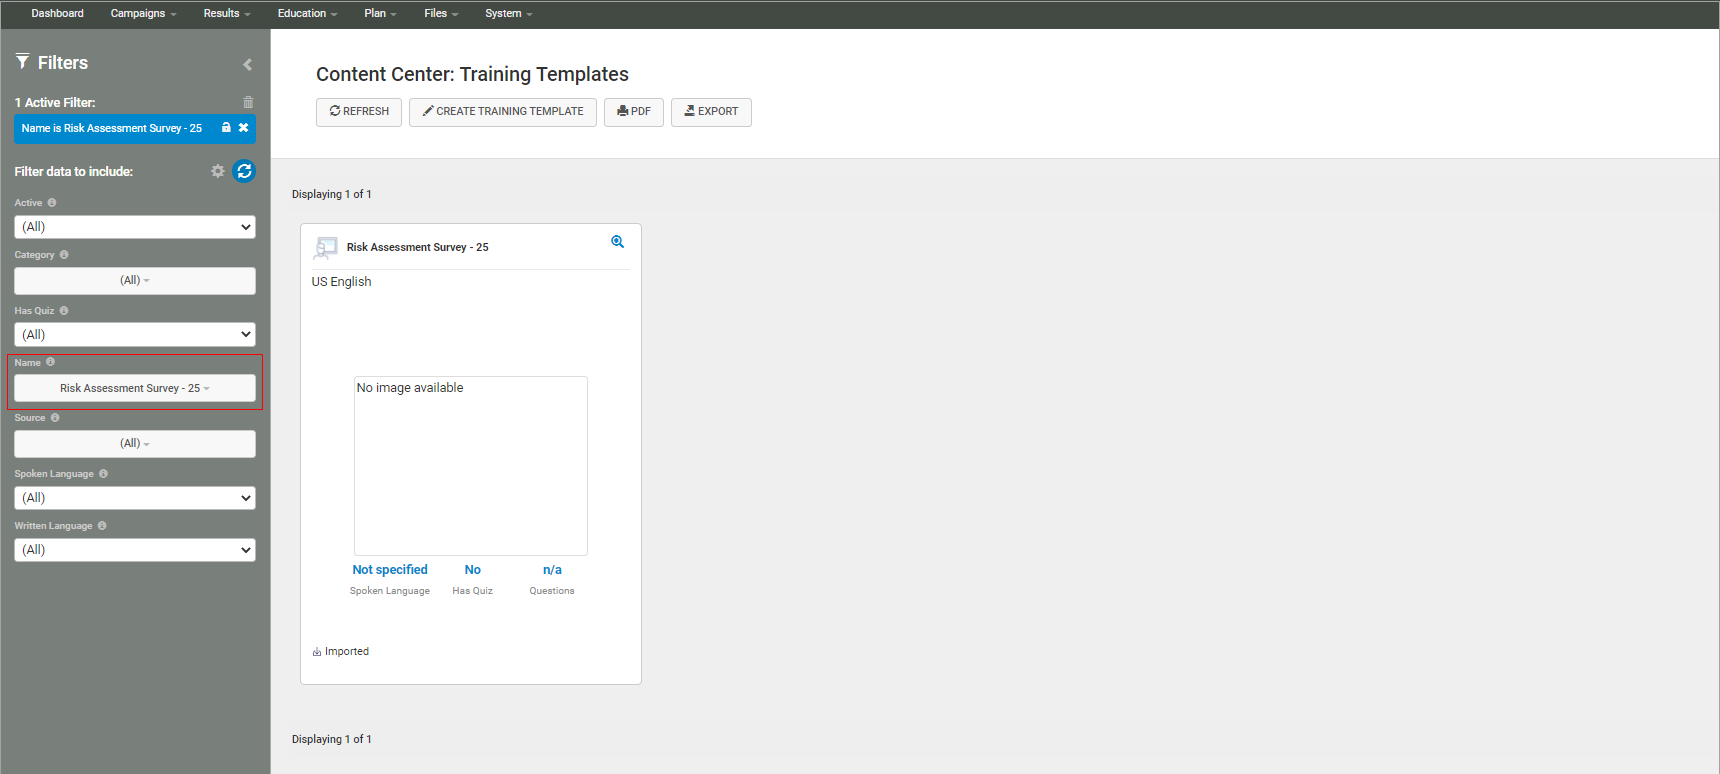Open the System menu
This screenshot has width=1720, height=774.
coord(508,14)
